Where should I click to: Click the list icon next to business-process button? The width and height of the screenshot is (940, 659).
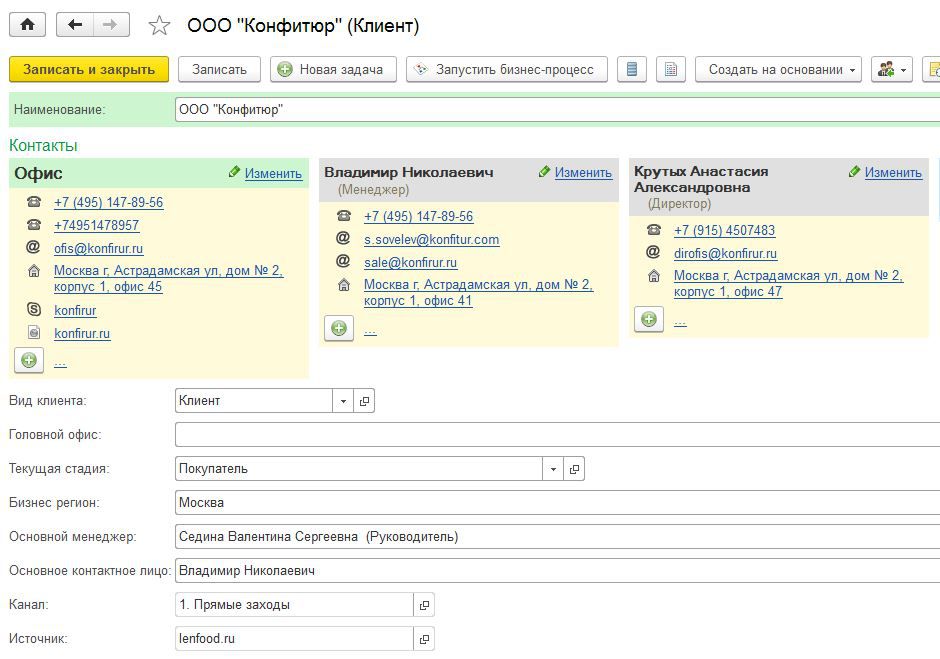[631, 69]
